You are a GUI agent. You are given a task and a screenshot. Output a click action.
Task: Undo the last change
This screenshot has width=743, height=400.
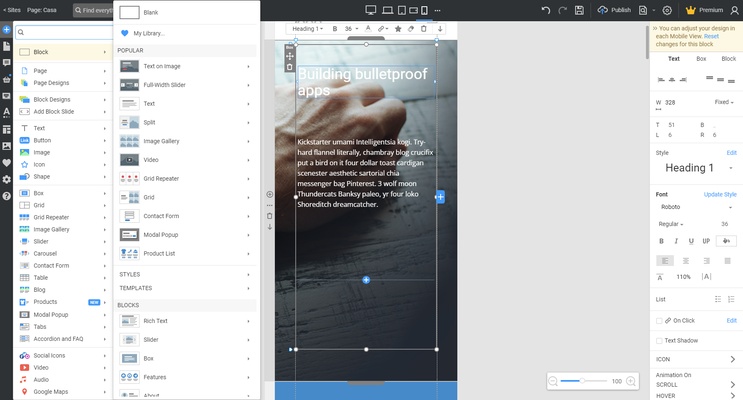coord(546,10)
